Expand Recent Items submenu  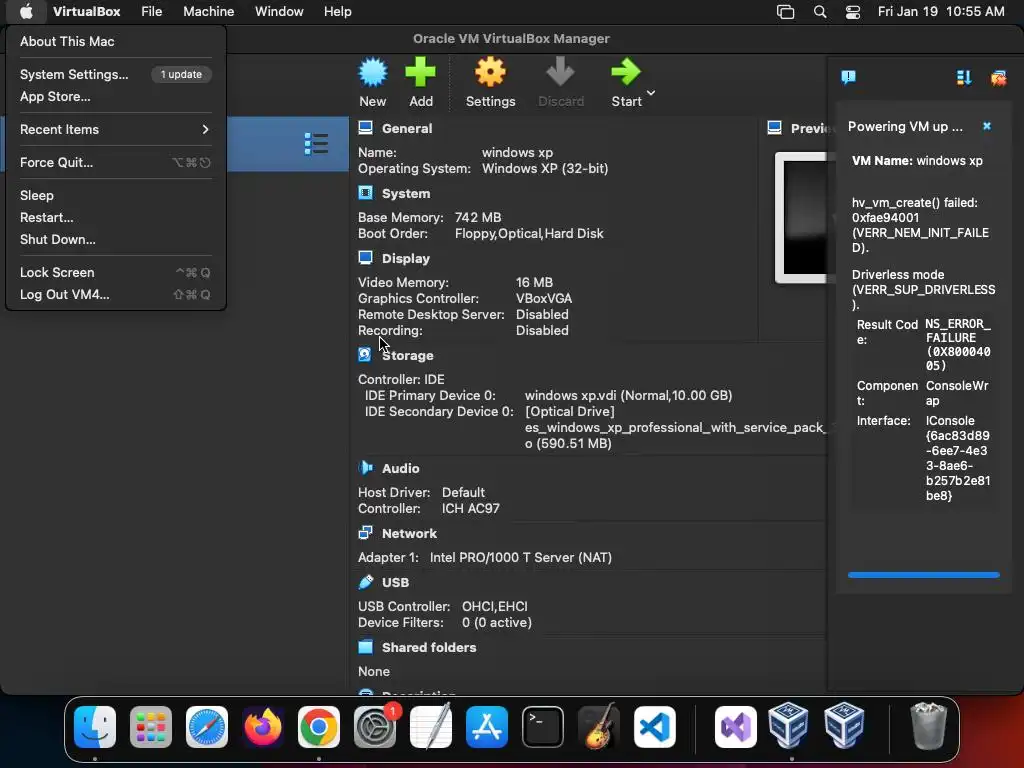(116, 129)
